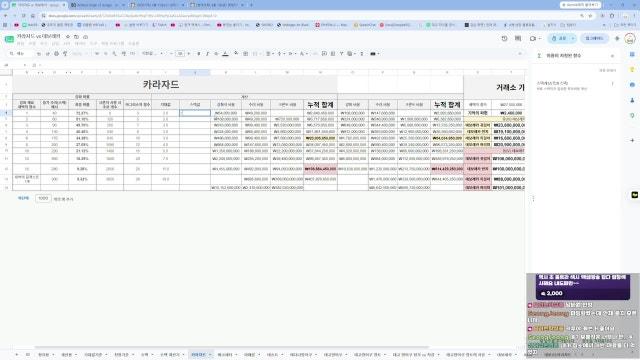
Task: Open the borders tool icon
Action: 245,54
